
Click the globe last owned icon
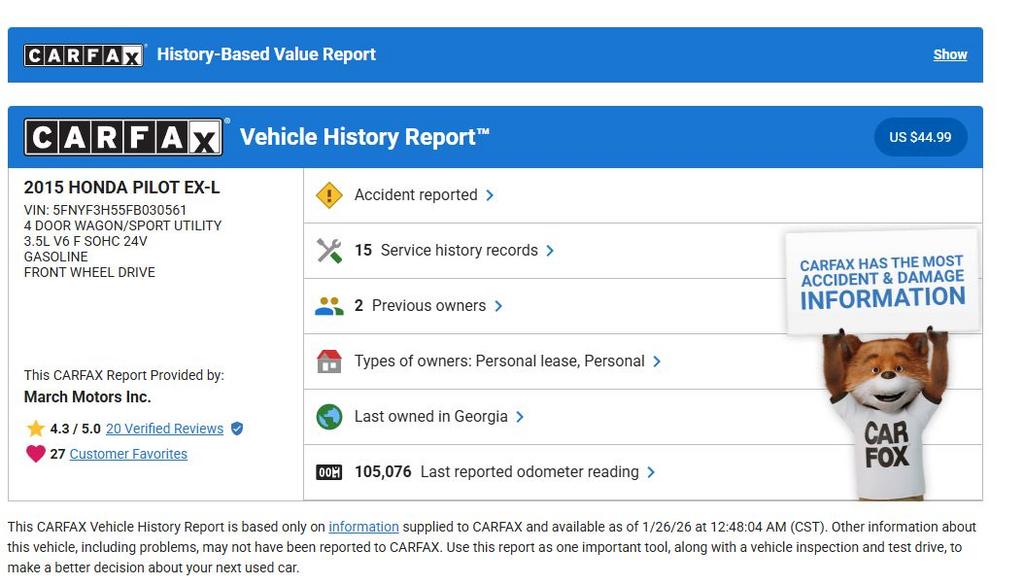(x=329, y=417)
